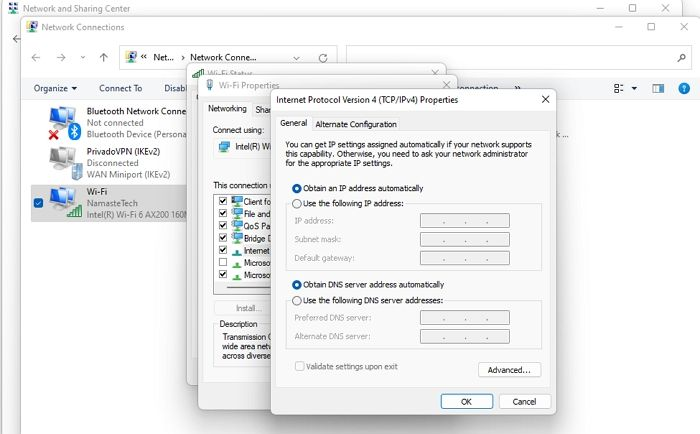Go back in Network Connections
700x434 pixels.
[x=36, y=57]
